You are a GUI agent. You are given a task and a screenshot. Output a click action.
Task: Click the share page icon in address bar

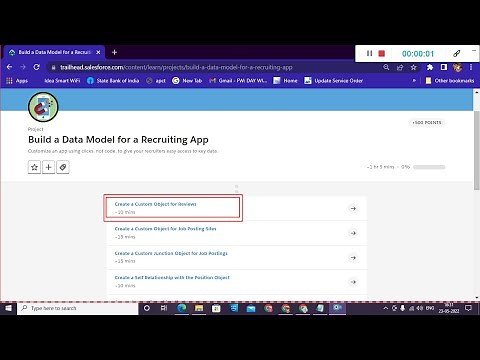click(400, 67)
